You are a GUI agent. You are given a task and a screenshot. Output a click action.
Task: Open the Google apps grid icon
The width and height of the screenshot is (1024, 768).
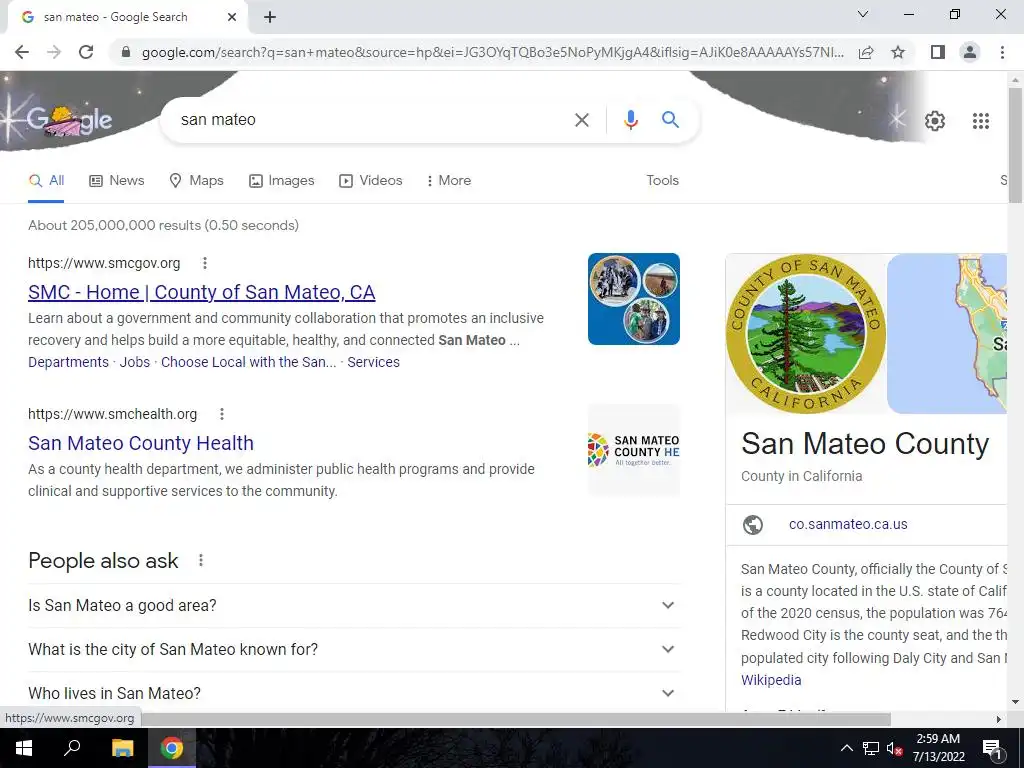tap(980, 121)
